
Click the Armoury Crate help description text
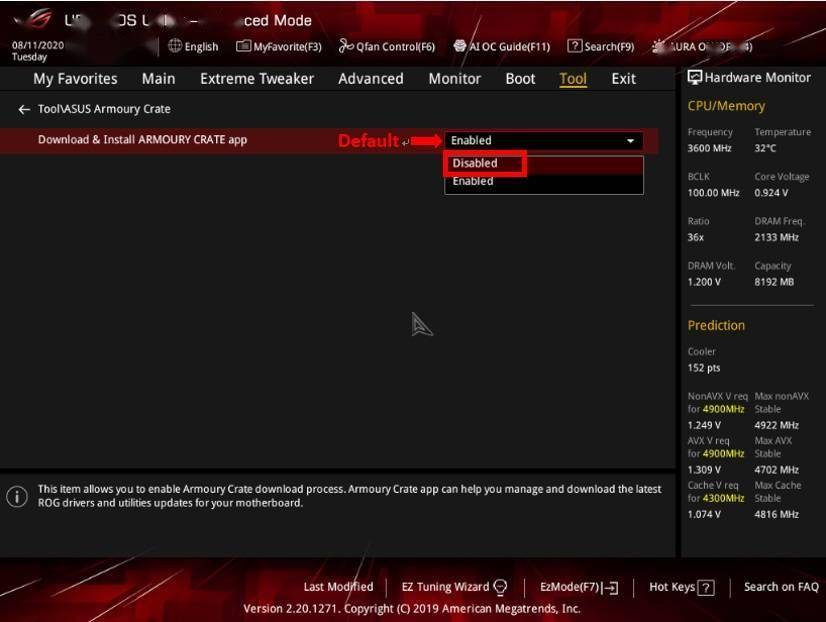point(349,496)
